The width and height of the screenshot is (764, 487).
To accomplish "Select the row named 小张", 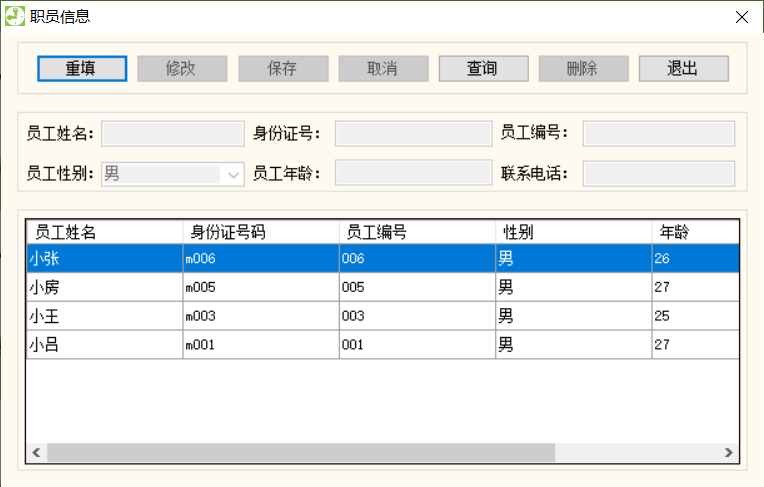I will 383,258.
